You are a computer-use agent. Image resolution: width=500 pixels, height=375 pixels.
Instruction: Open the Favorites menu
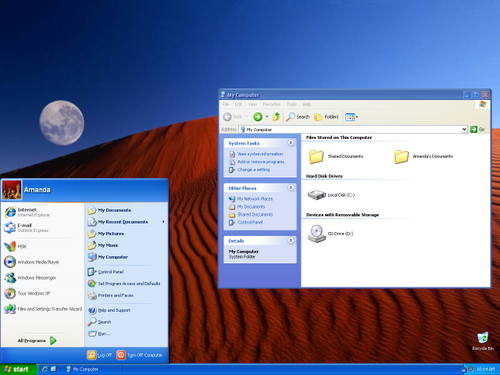pyautogui.click(x=272, y=104)
